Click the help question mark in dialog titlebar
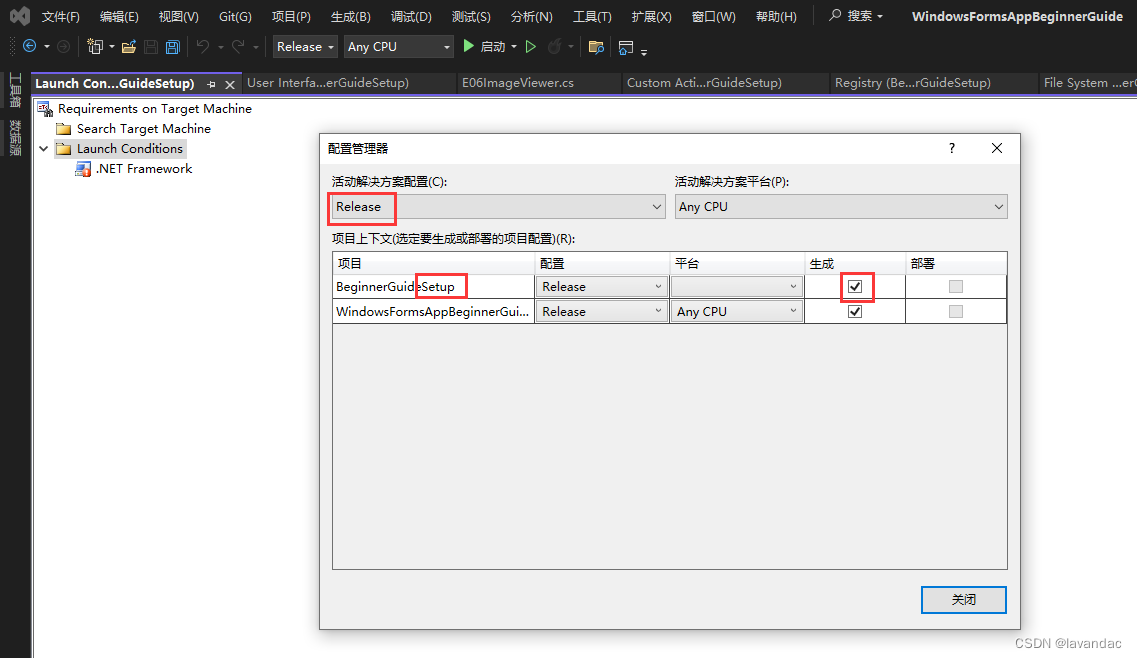This screenshot has width=1137, height=658. [951, 148]
